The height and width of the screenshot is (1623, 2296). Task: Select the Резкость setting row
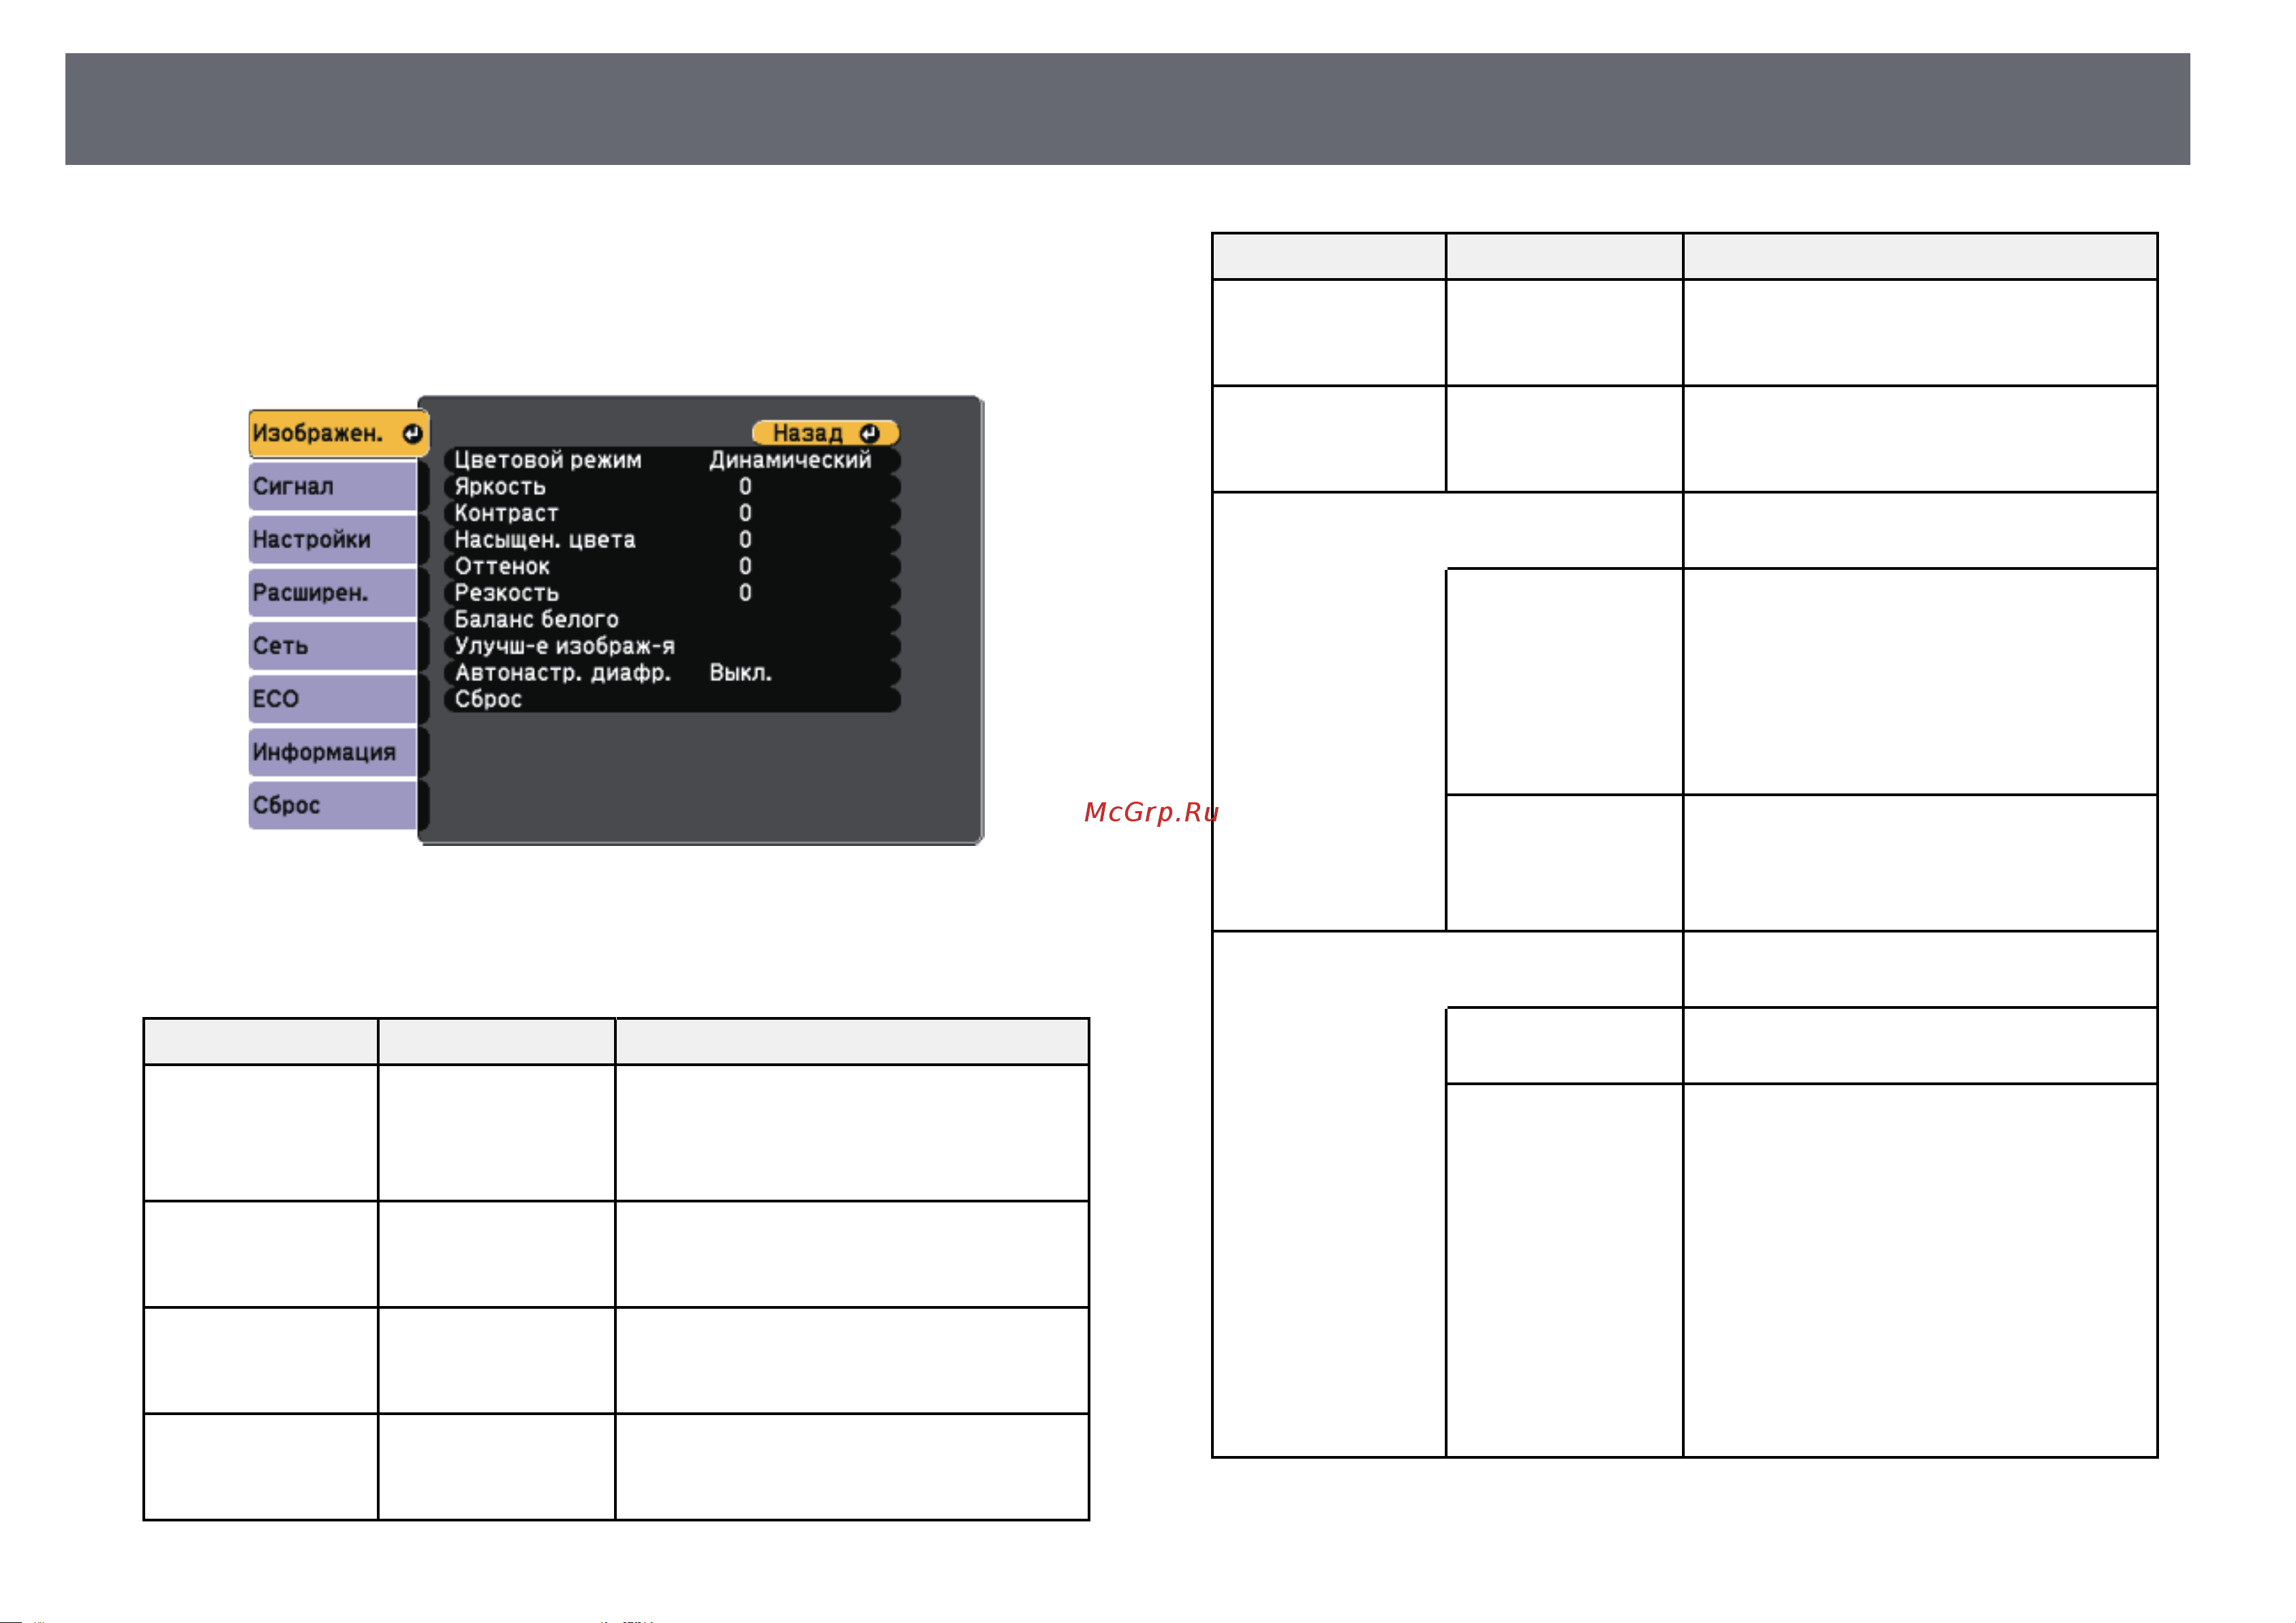(x=672, y=593)
